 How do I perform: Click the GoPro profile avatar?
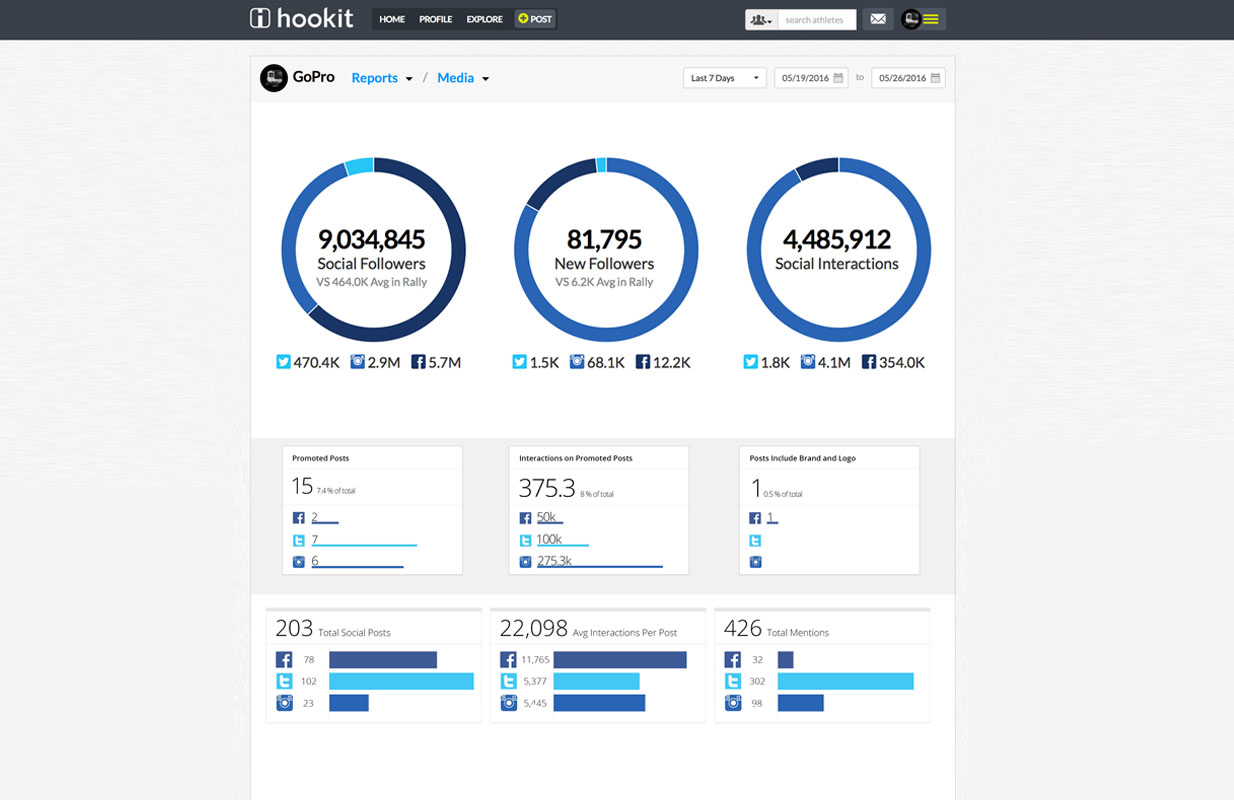coord(273,78)
